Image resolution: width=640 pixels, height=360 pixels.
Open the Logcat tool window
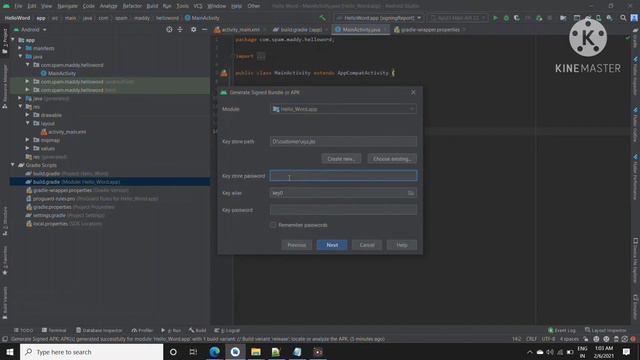pos(227,330)
